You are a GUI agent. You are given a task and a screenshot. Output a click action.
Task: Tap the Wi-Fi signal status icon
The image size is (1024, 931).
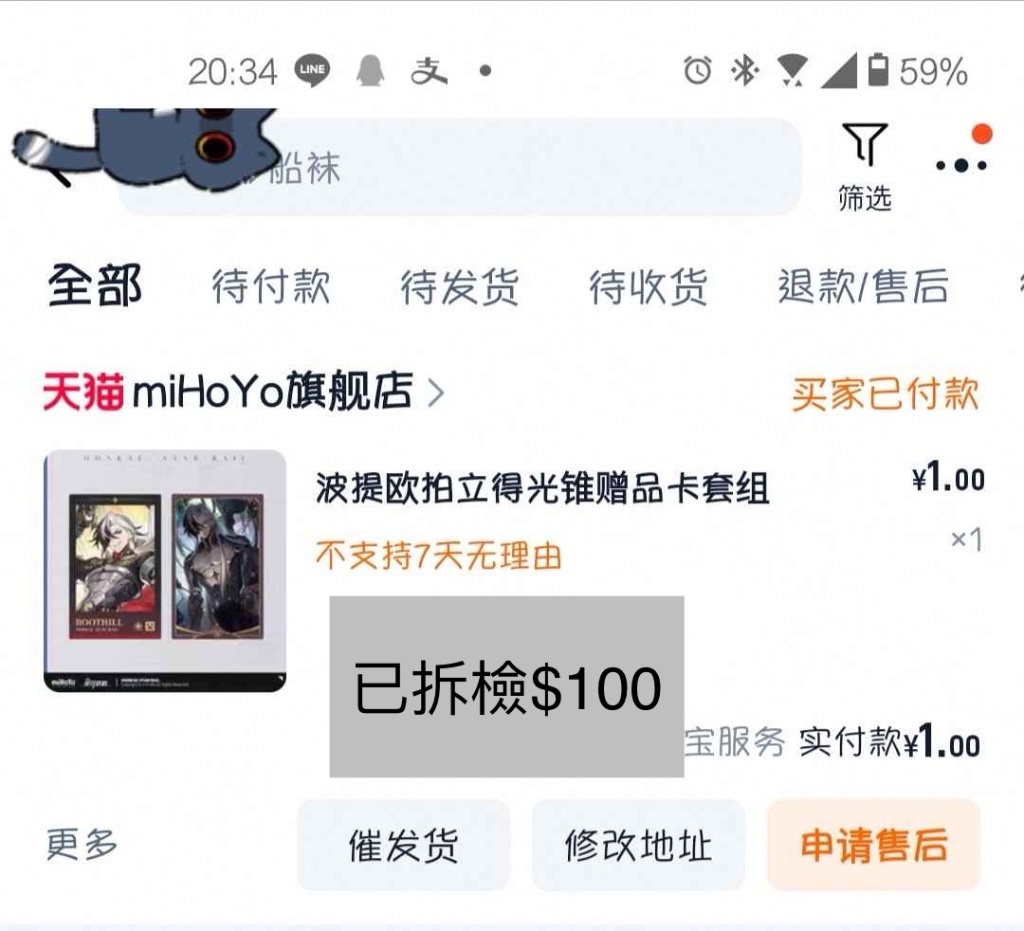click(792, 71)
